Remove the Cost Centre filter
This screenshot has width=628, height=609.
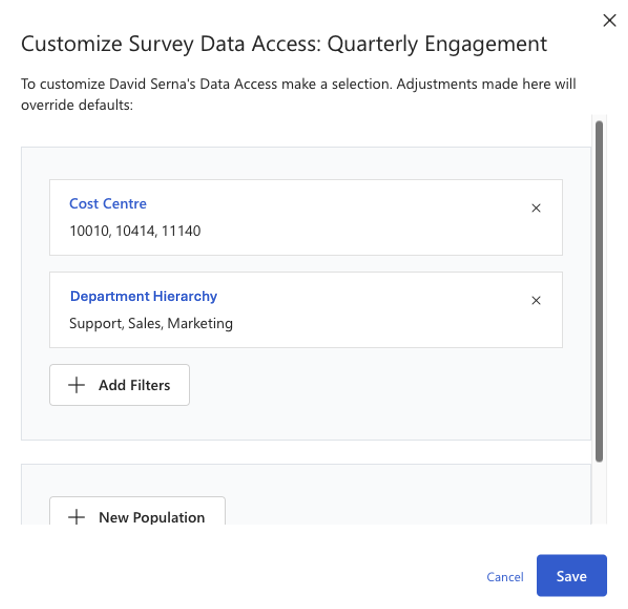click(536, 208)
